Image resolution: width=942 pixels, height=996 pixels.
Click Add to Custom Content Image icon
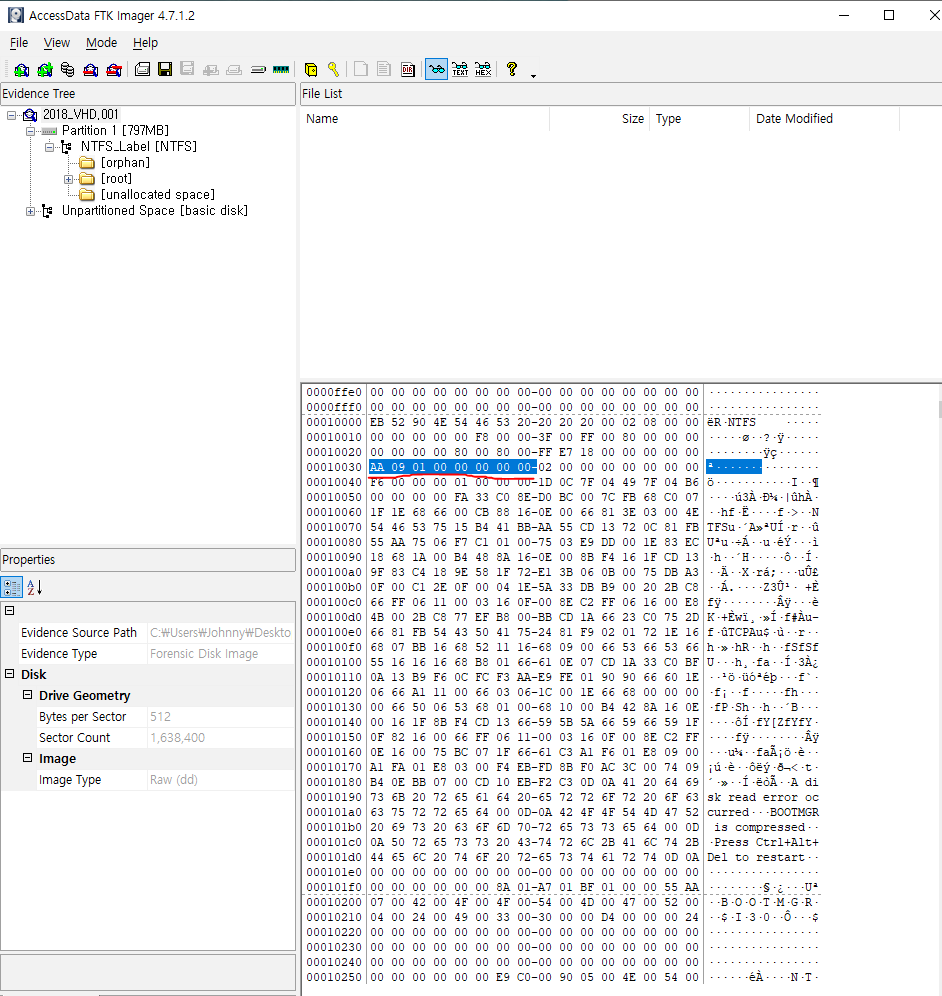pyautogui.click(x=211, y=69)
